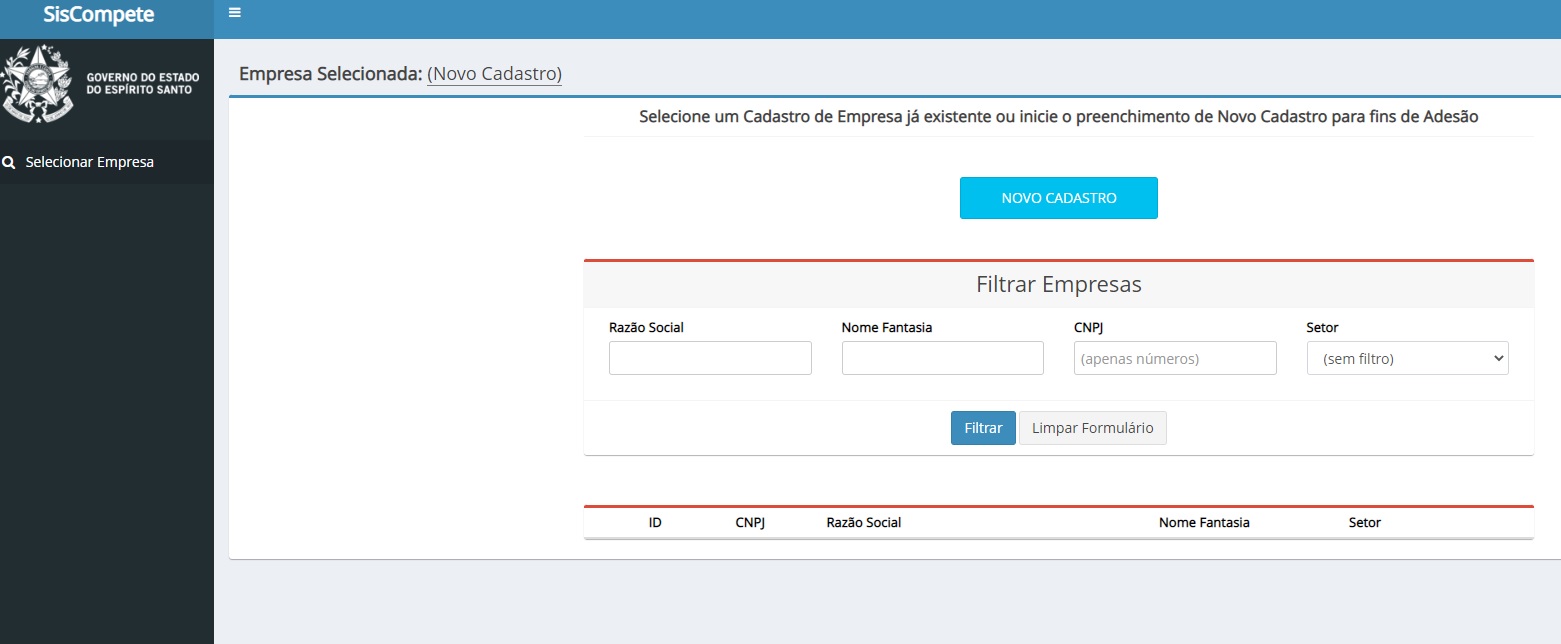Open the Selecionar Empresa menu item
The width and height of the screenshot is (1561, 644).
click(x=89, y=162)
